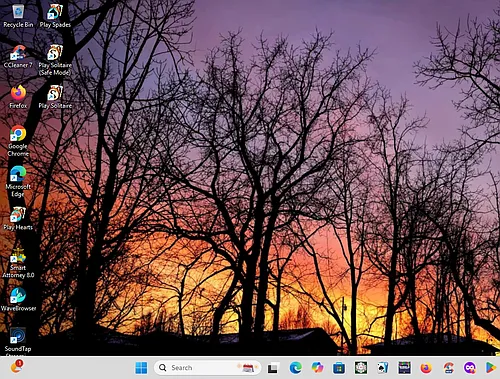The image size is (500, 379).
Task: Open the Microsoft Edge desktop shortcut
Action: (18, 182)
